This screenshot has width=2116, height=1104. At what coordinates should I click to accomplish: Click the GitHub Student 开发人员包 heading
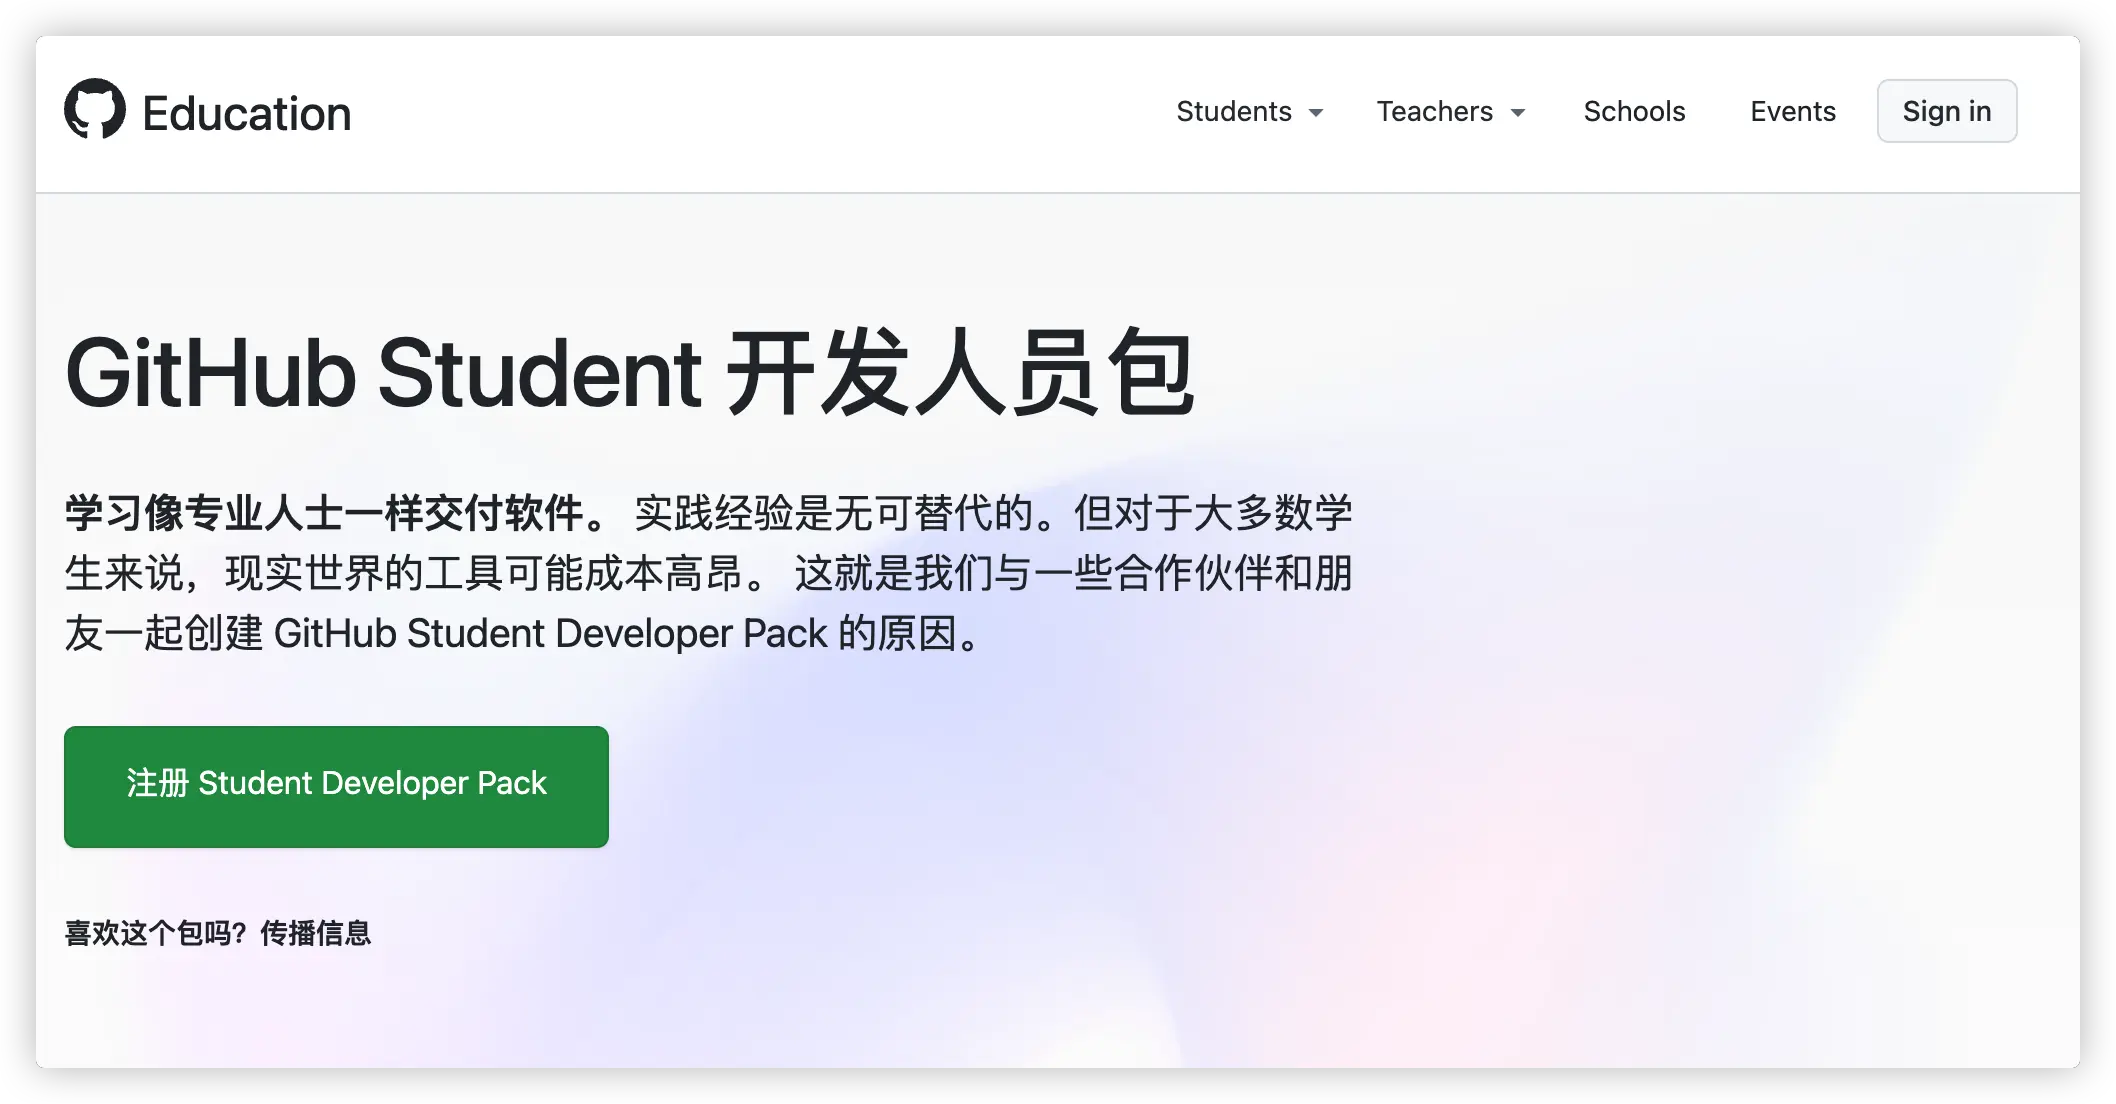tap(630, 374)
